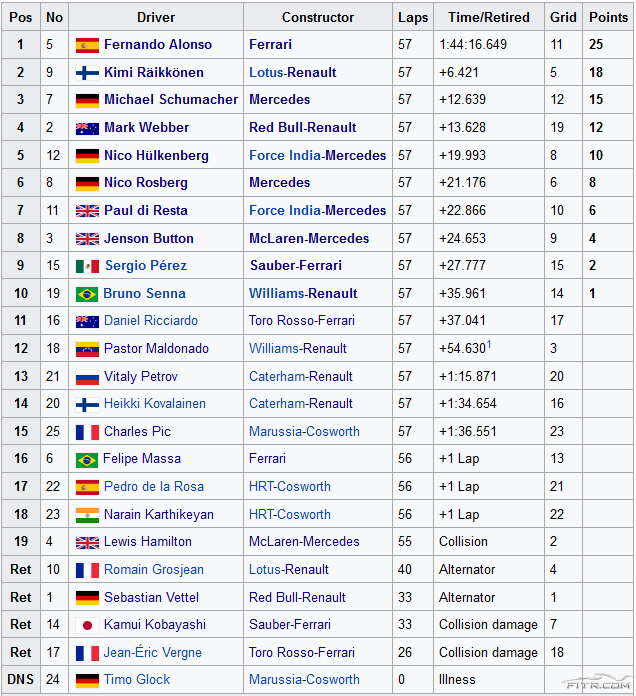Viewport: 636px width, 696px height.
Task: Open the Lewis Hamilton driver link
Action: 147,542
